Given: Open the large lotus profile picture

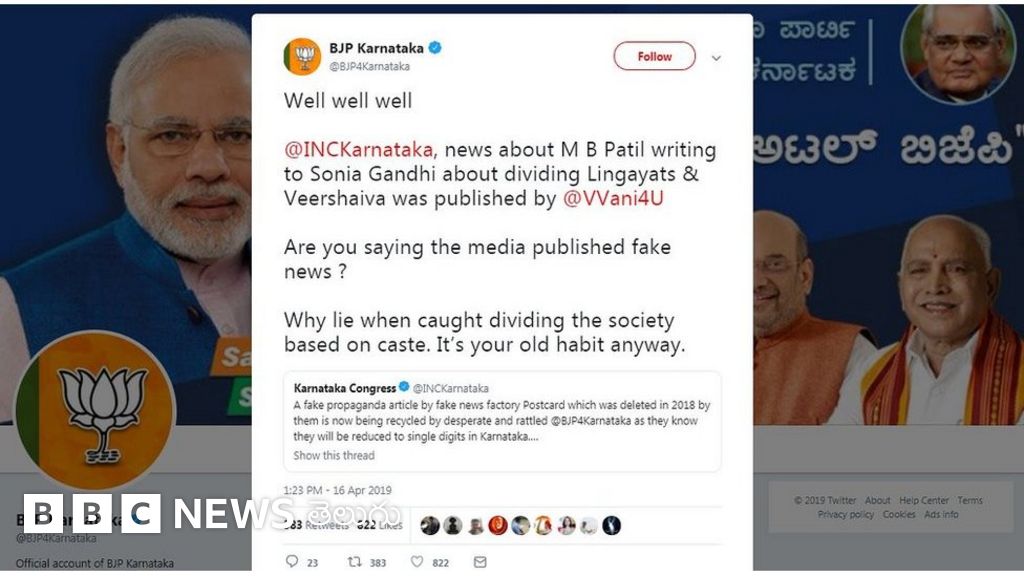Looking at the screenshot, I should click(x=95, y=410).
